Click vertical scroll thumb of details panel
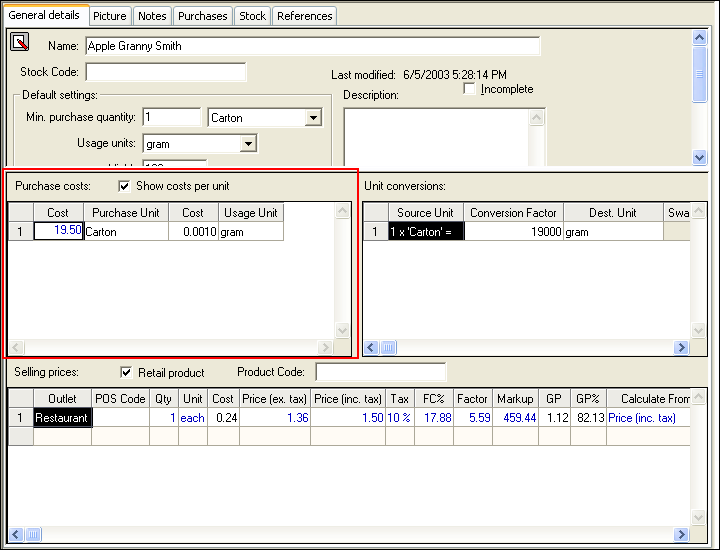720x550 pixels. [699, 74]
